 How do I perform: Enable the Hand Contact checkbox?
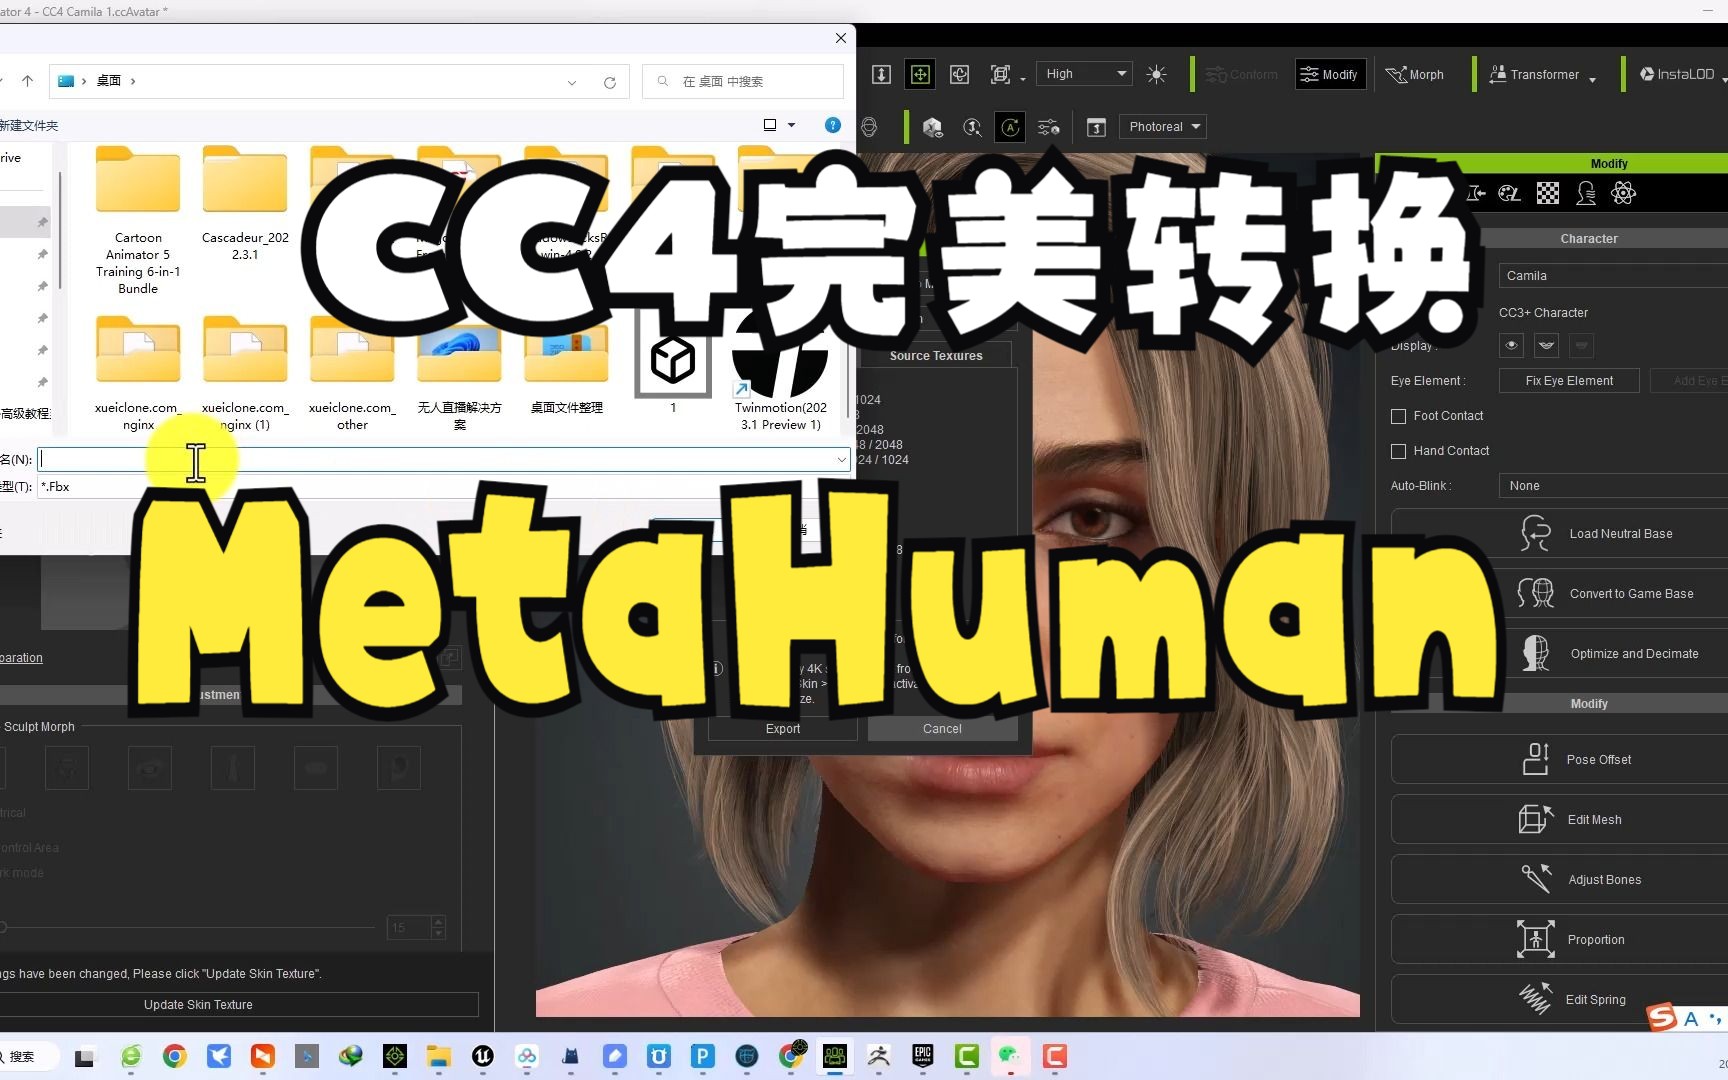click(x=1398, y=451)
